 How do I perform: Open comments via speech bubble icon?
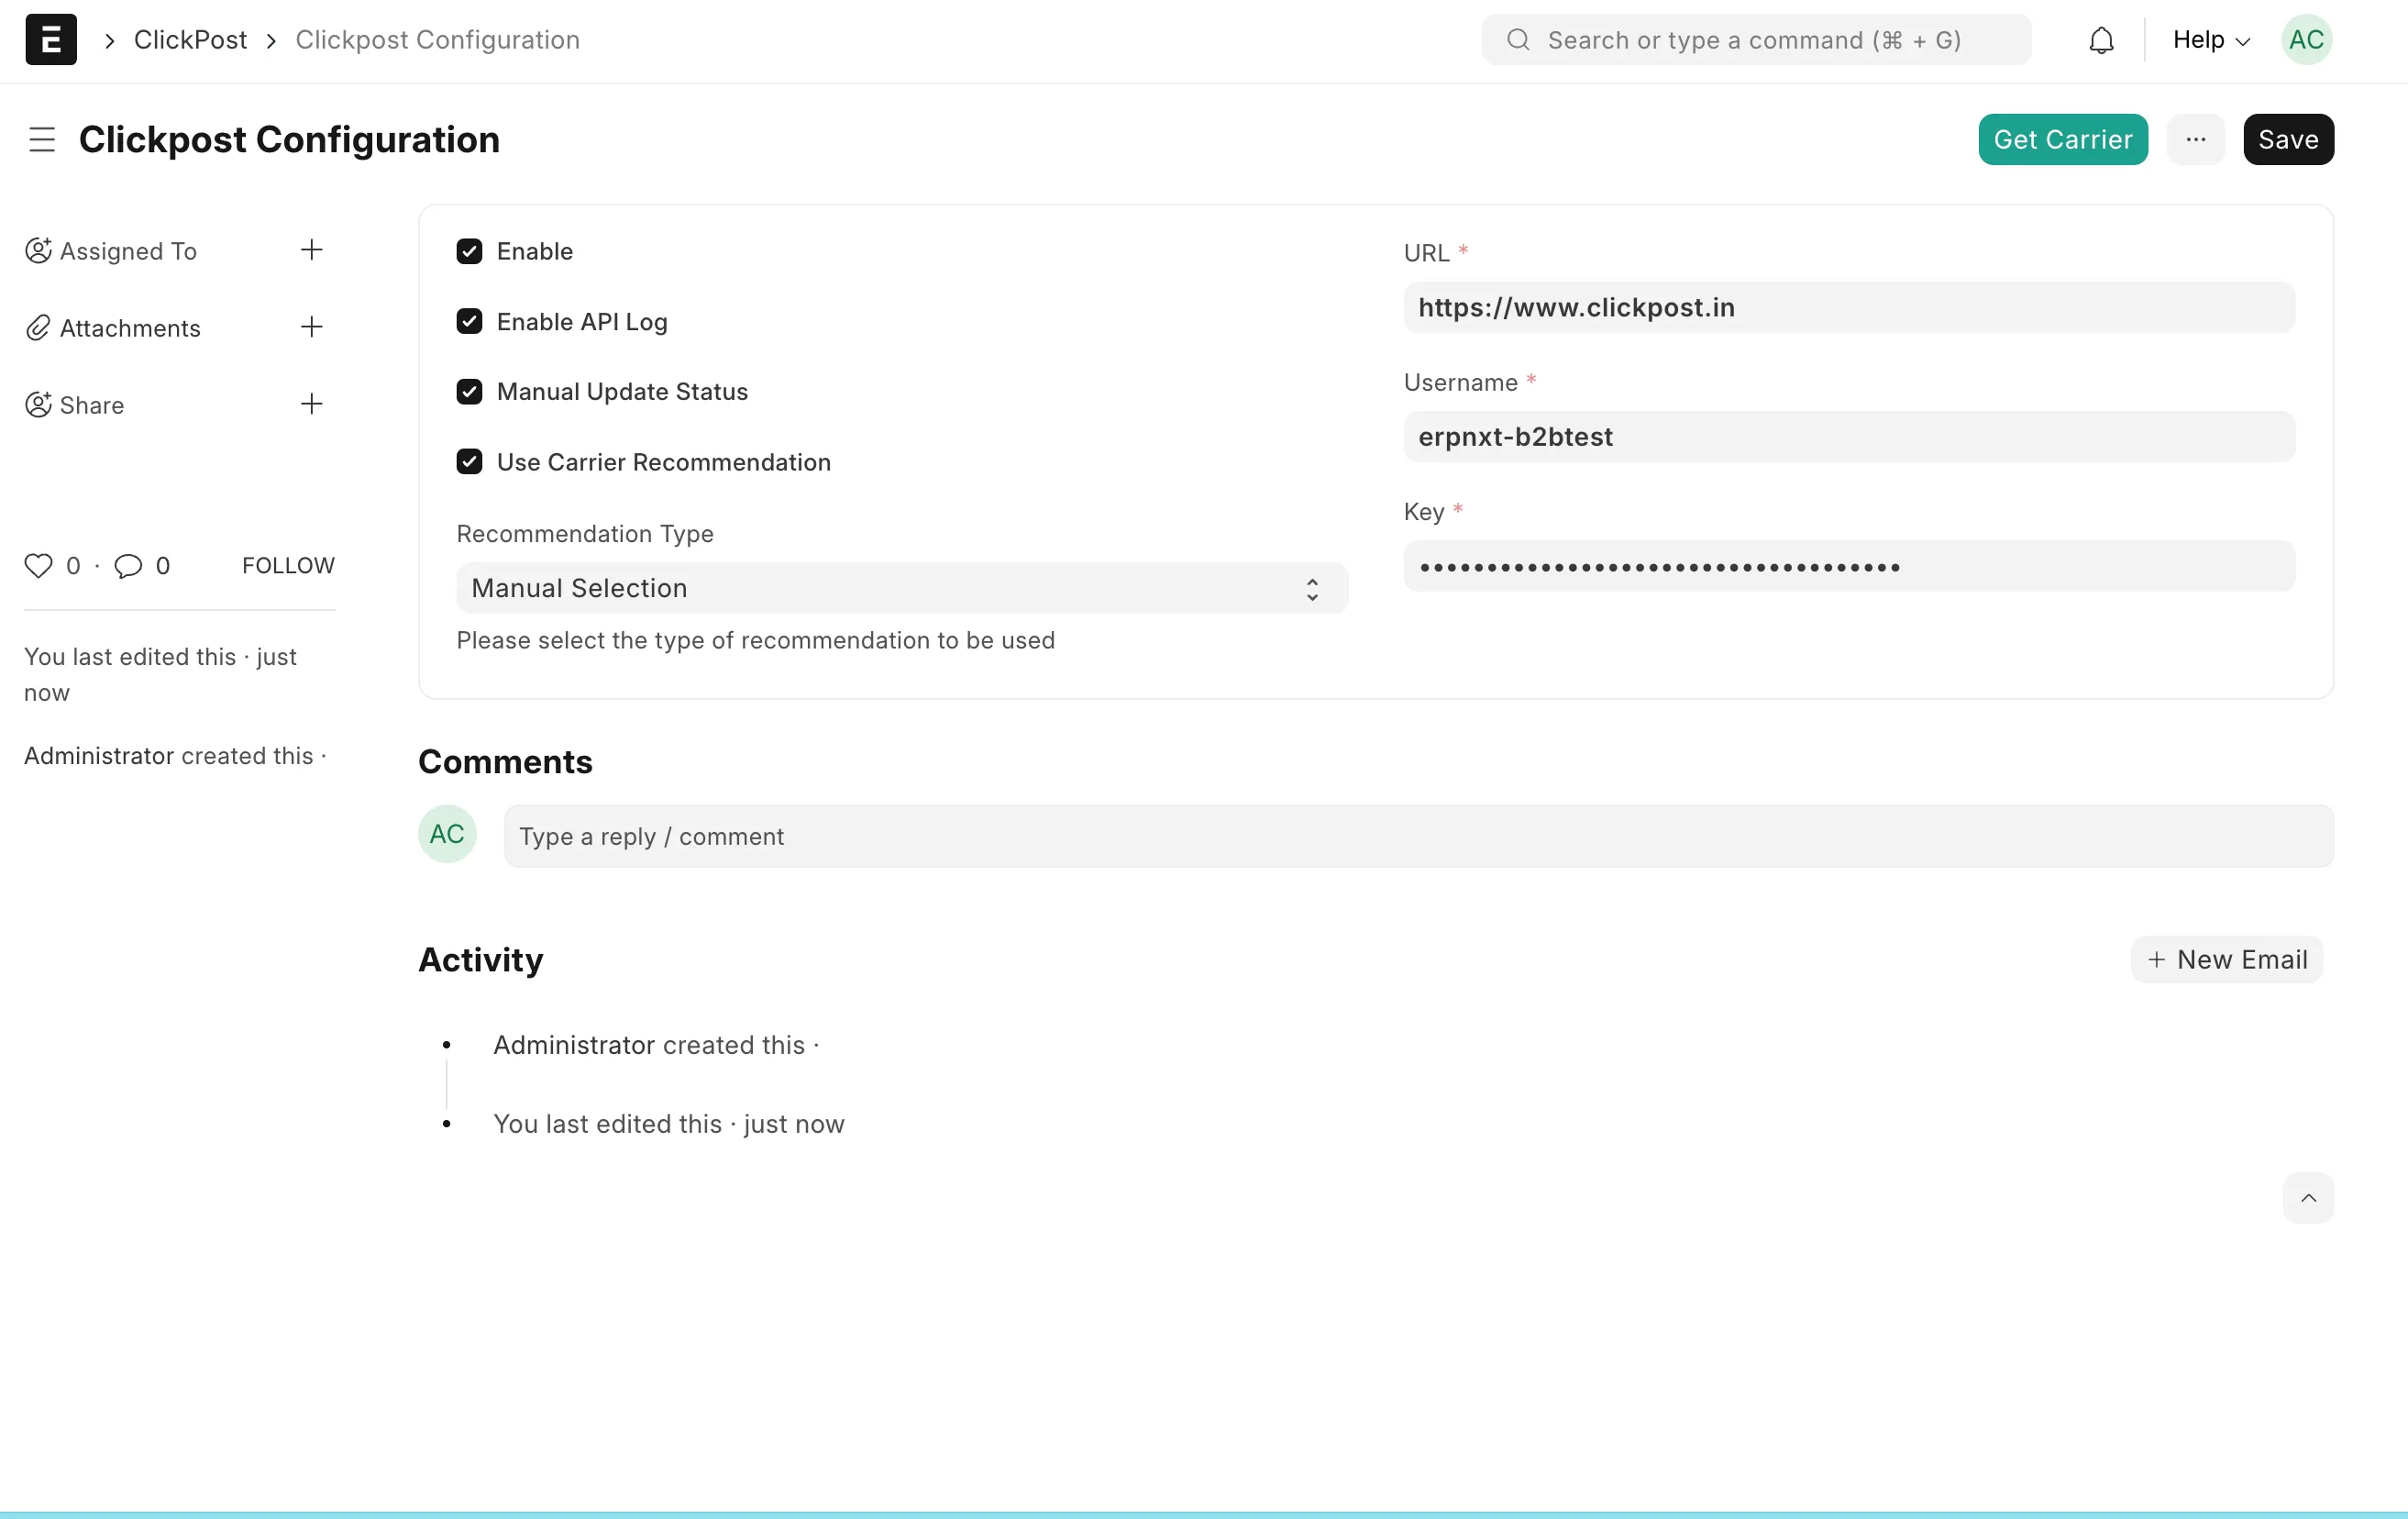[x=128, y=566]
